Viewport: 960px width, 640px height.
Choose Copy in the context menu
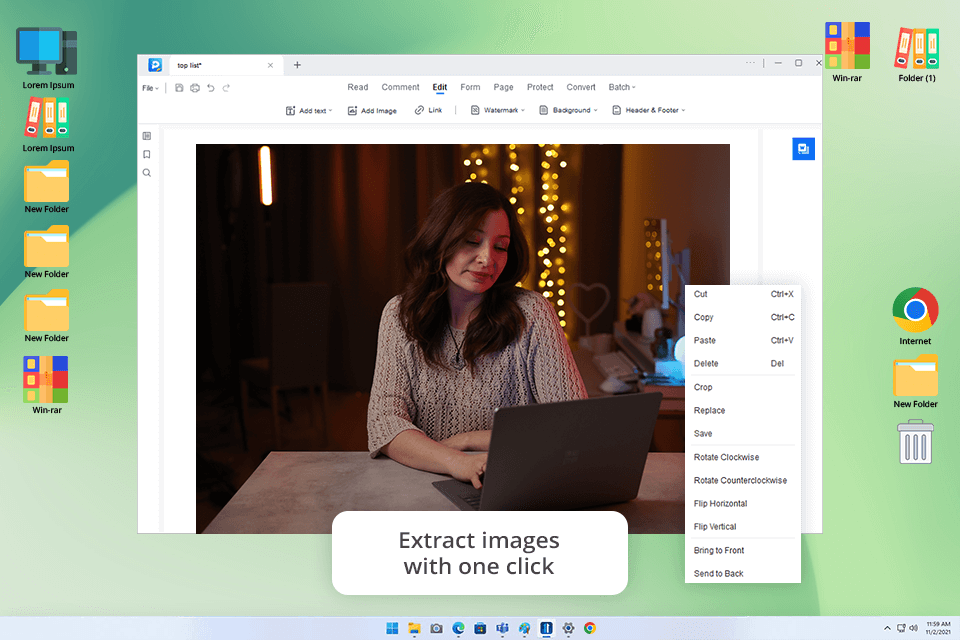pyautogui.click(x=743, y=317)
